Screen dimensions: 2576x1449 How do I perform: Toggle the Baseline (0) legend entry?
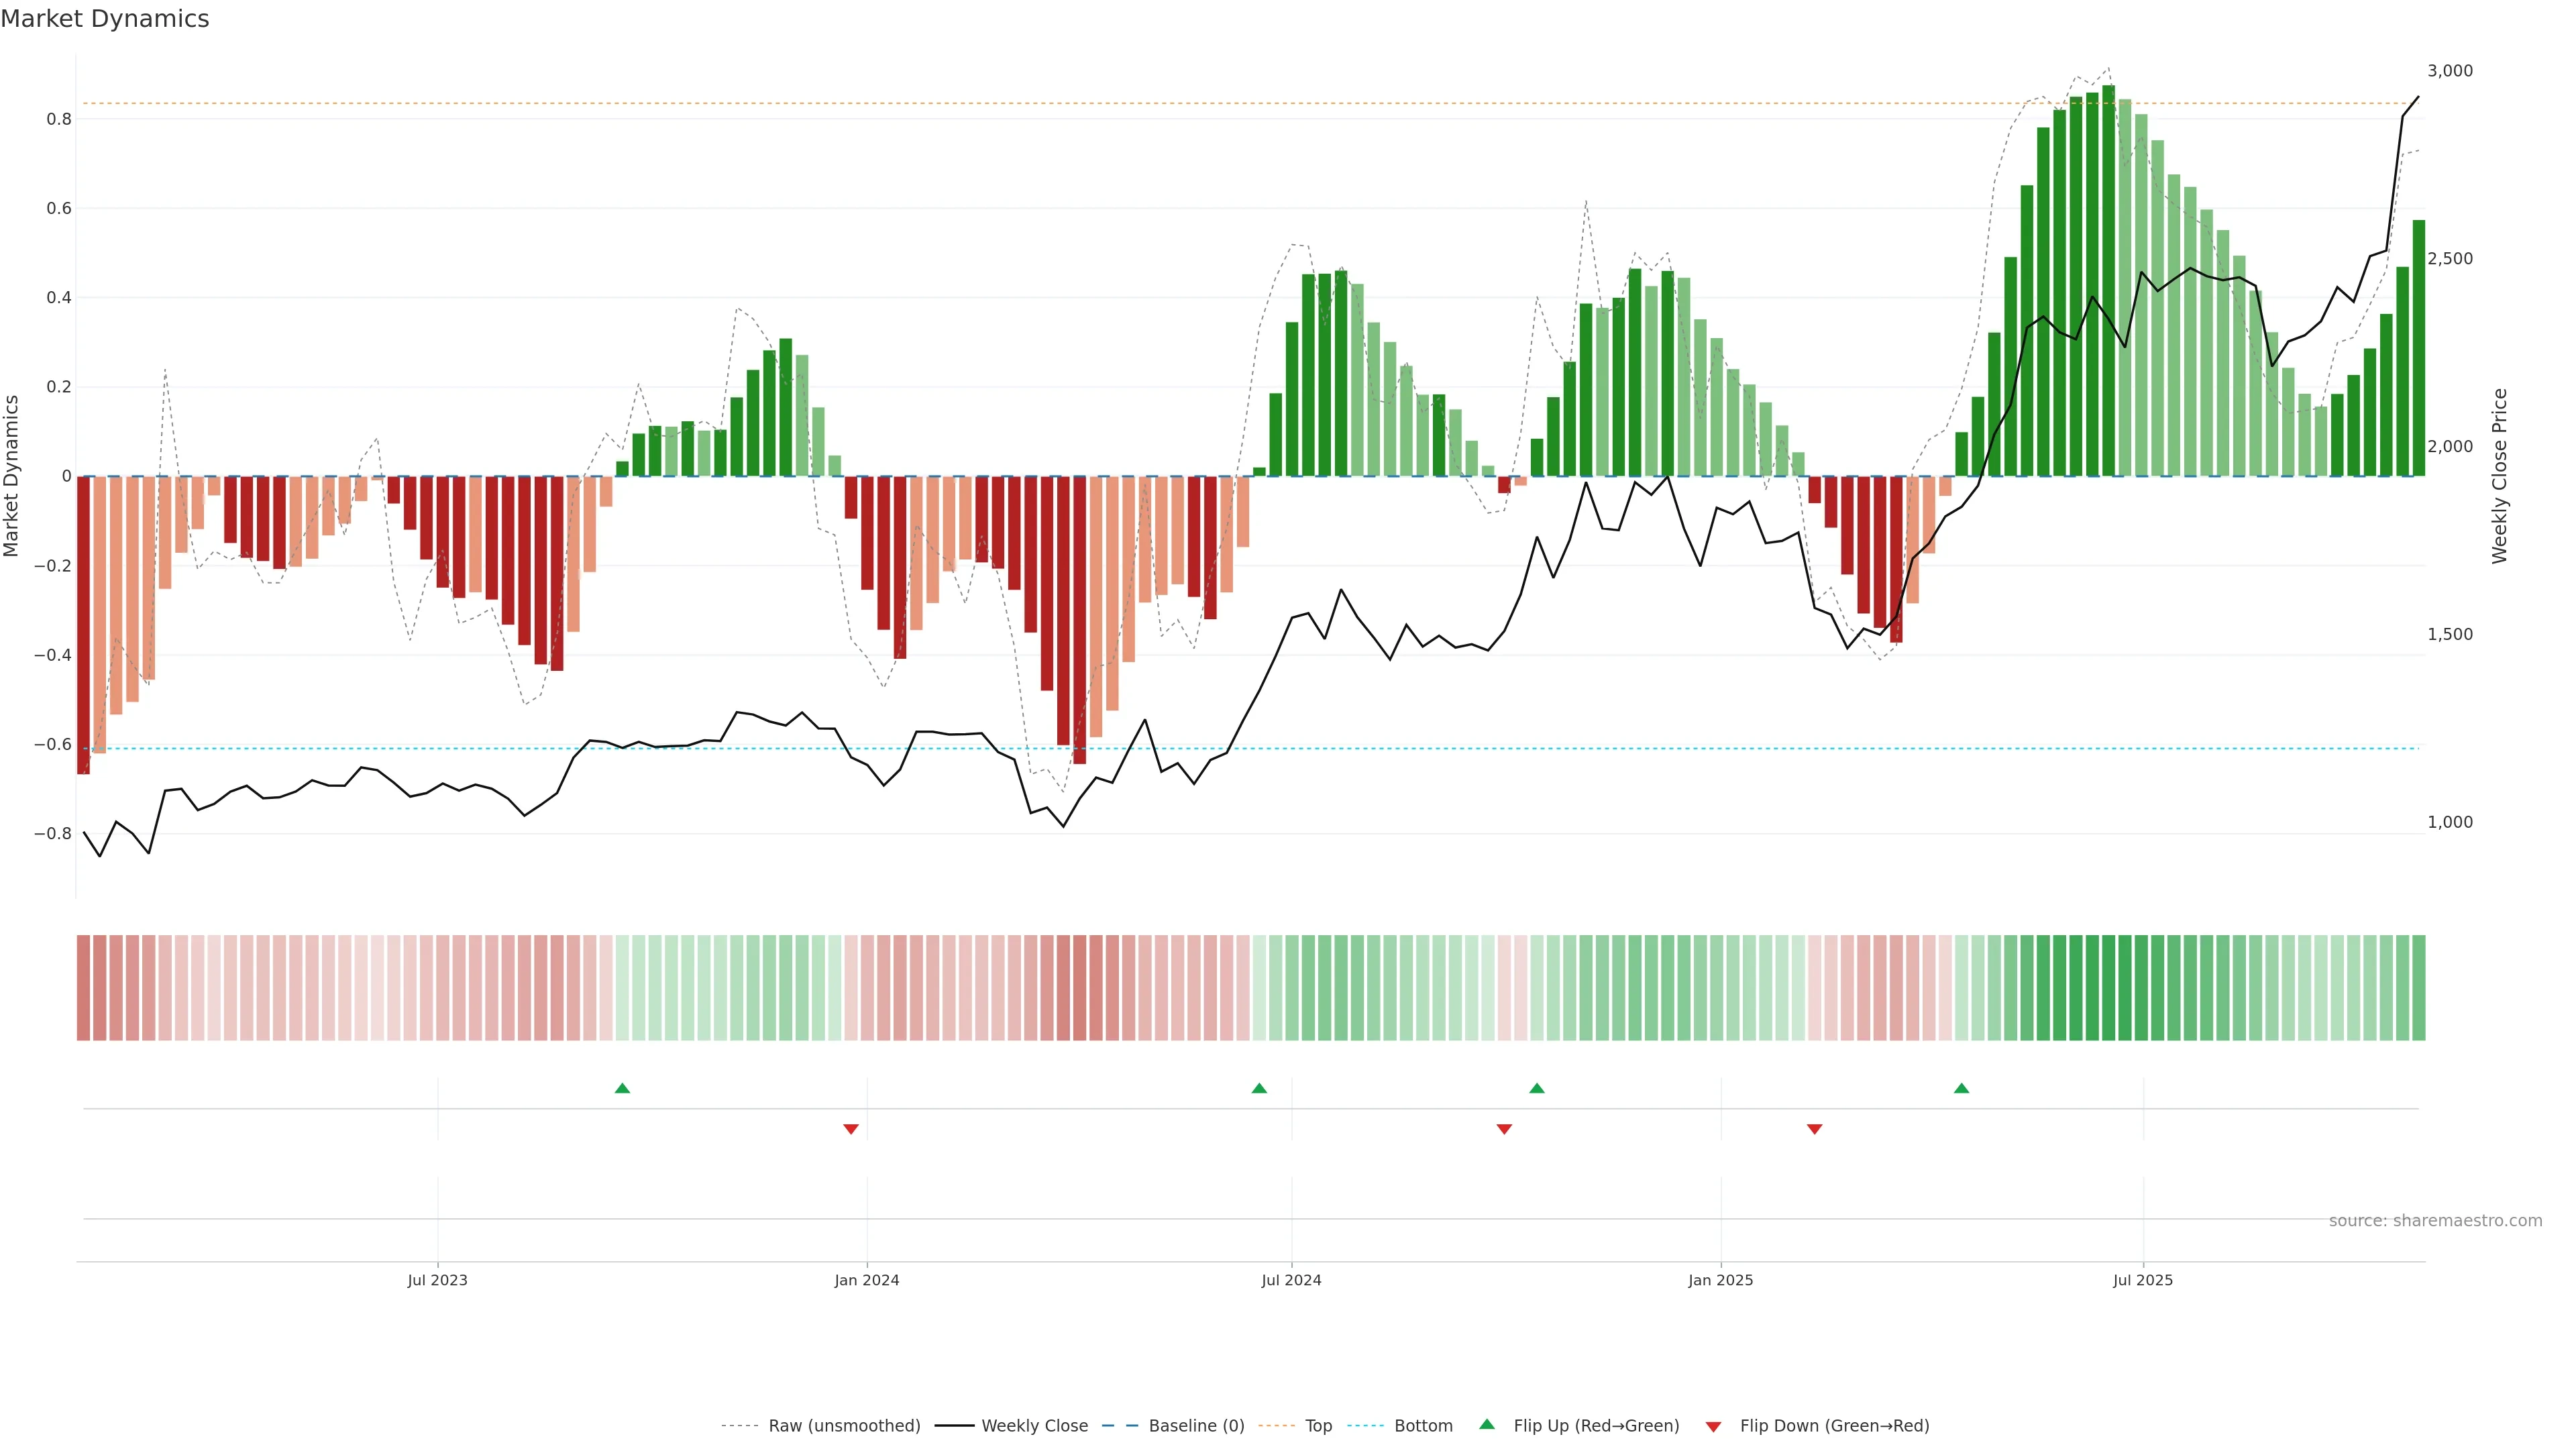coord(1196,1426)
